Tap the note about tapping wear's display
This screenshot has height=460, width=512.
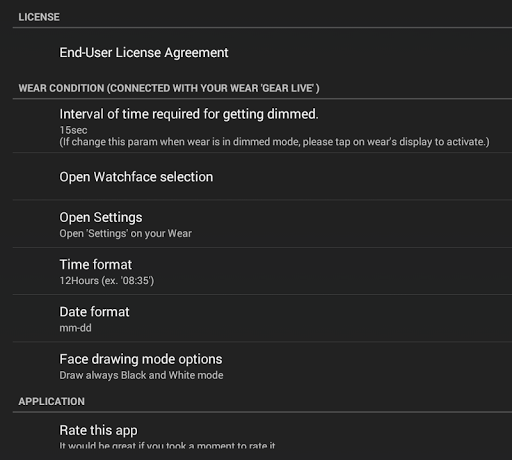(274, 142)
